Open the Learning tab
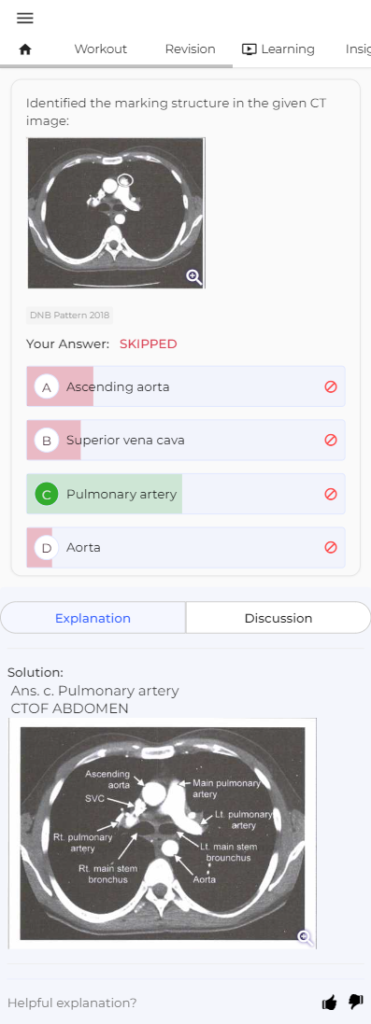The width and height of the screenshot is (371, 1024). [278, 49]
